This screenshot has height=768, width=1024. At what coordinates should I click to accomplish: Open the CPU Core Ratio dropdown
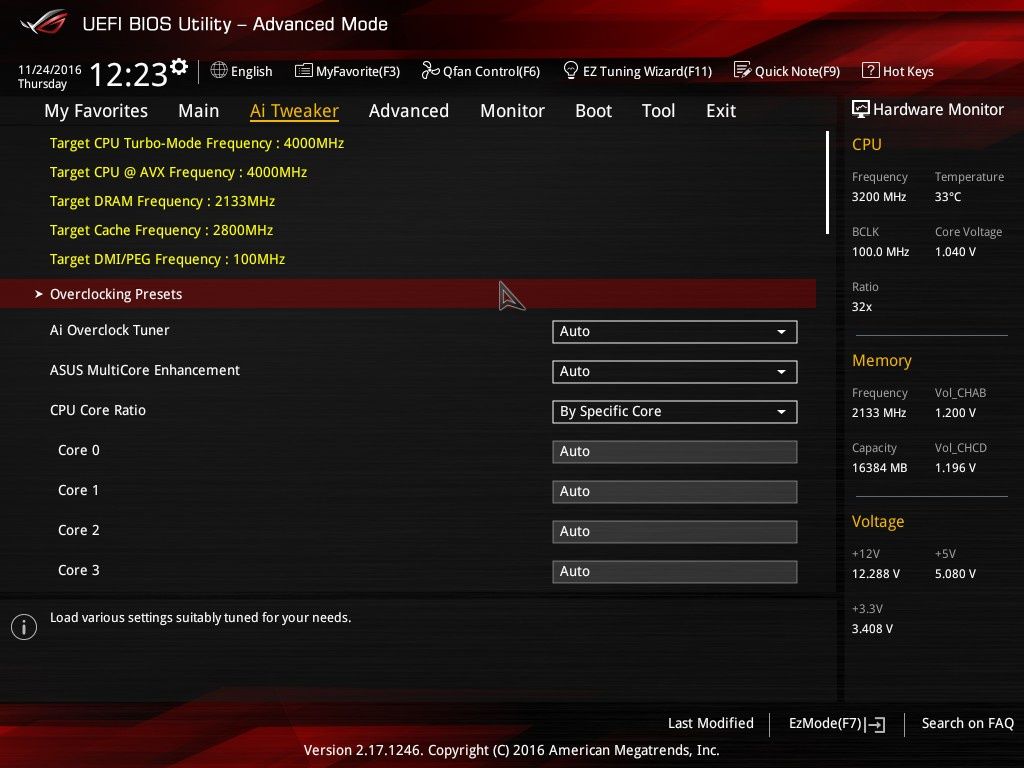click(674, 411)
